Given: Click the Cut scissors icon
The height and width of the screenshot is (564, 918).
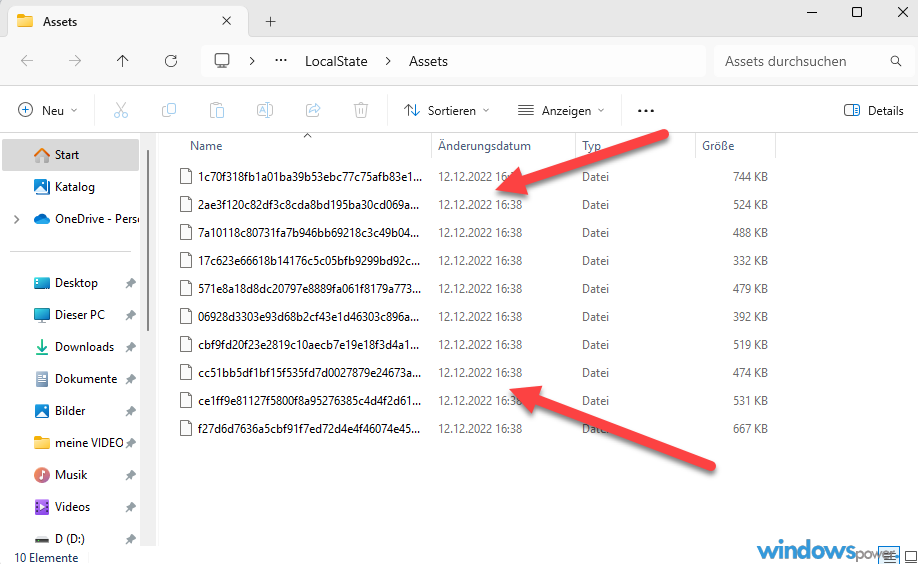Looking at the screenshot, I should (121, 110).
